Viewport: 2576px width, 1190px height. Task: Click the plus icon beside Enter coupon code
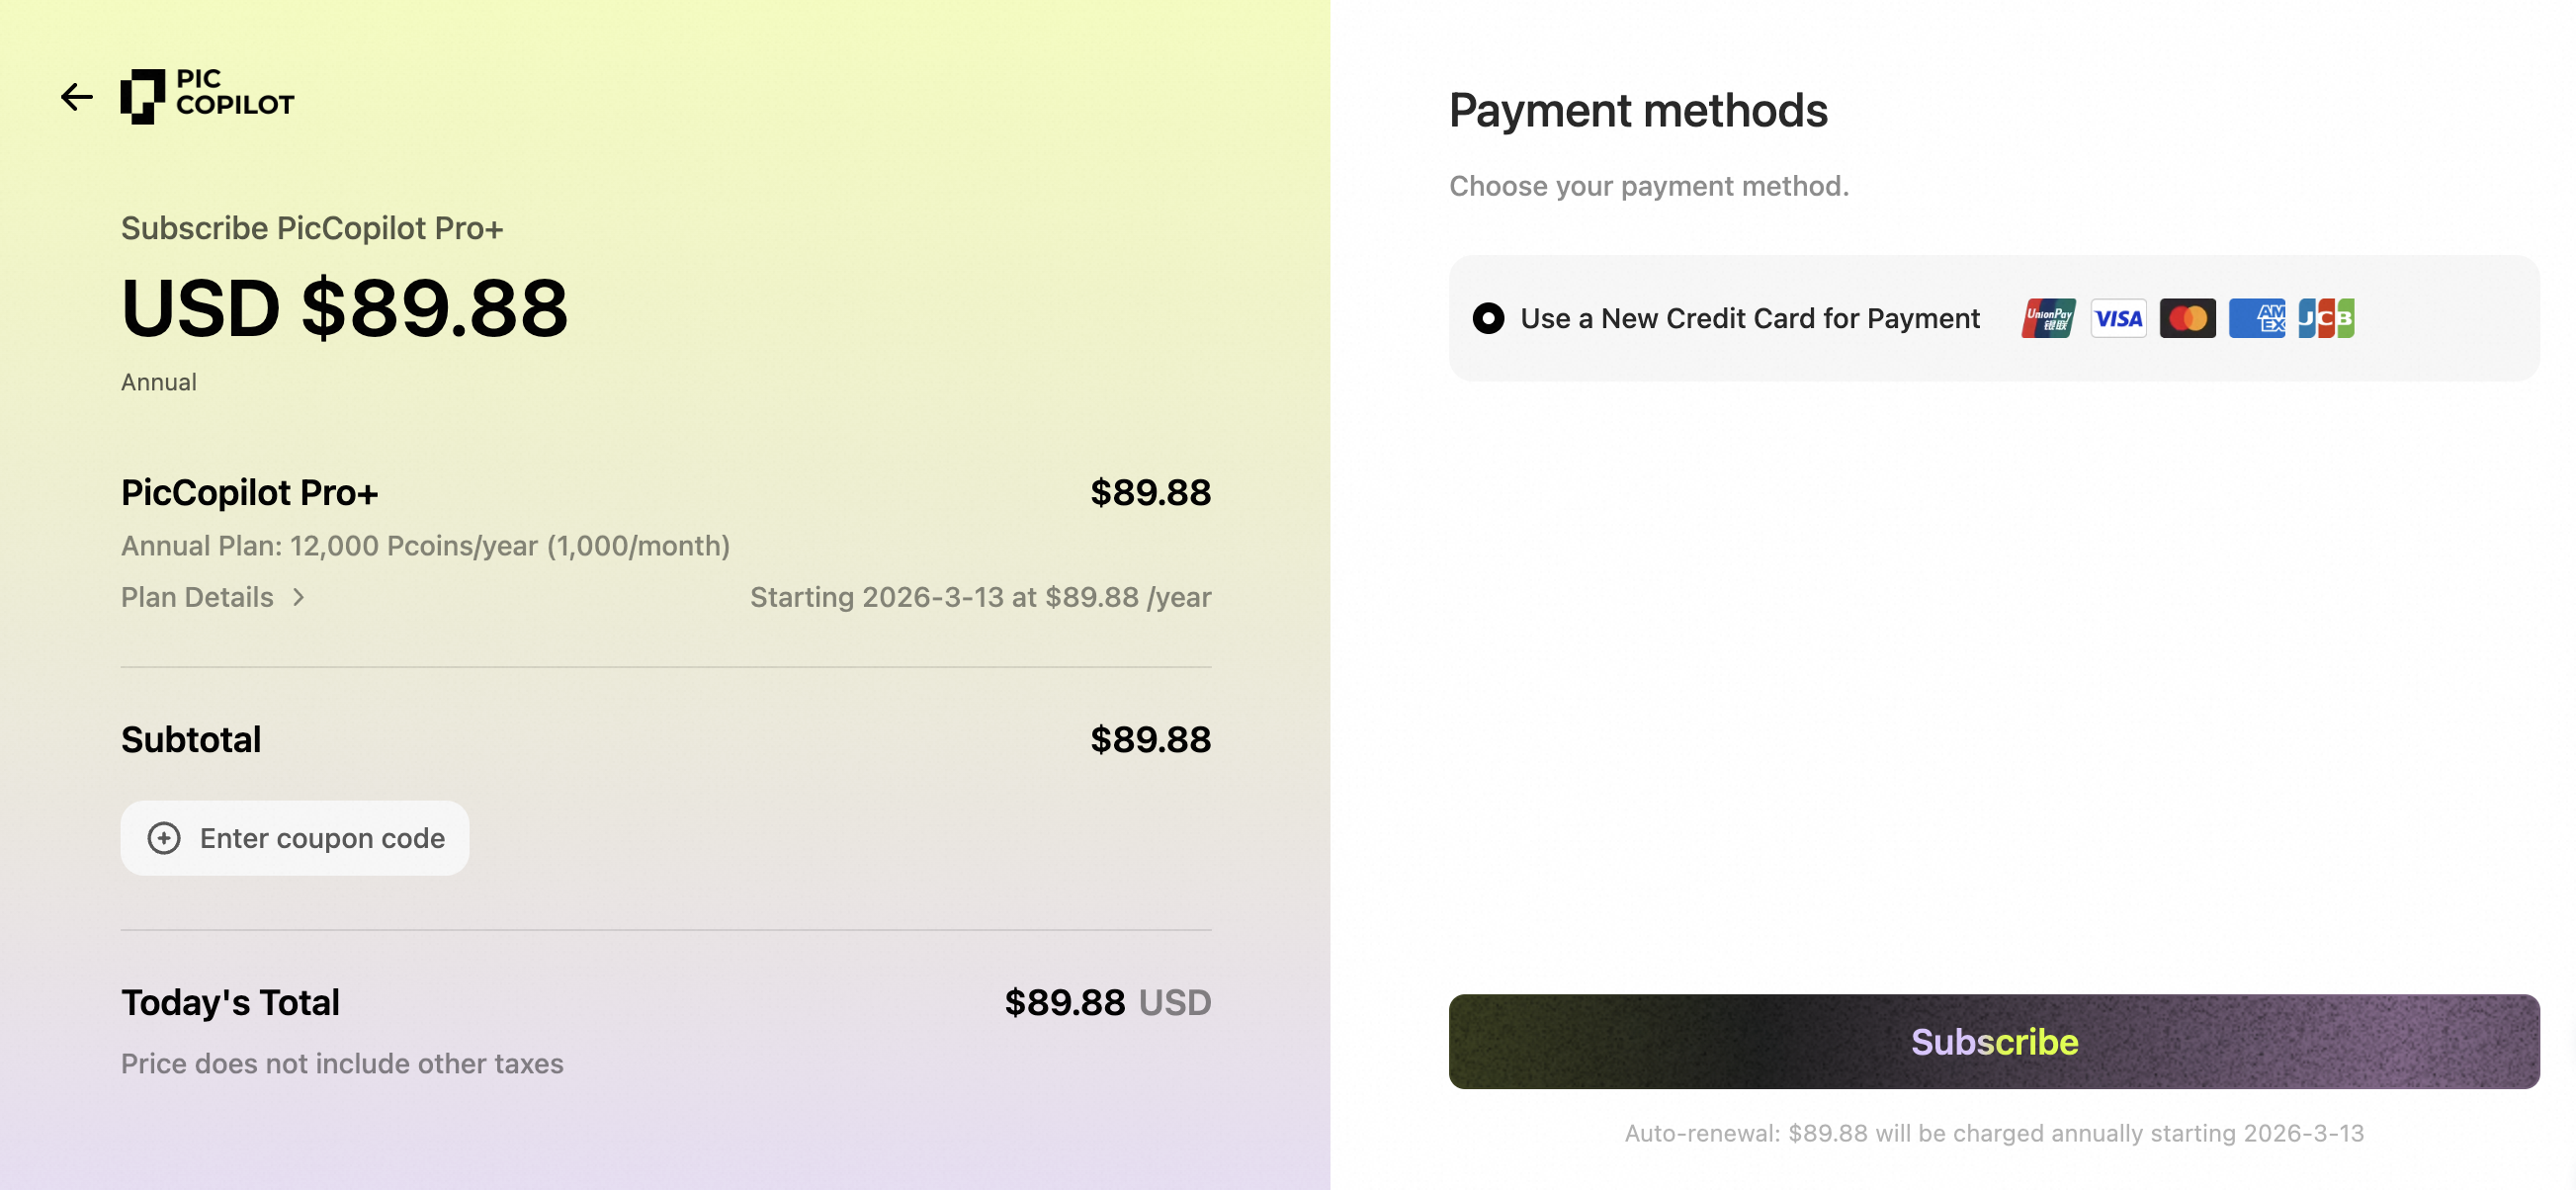tap(163, 838)
